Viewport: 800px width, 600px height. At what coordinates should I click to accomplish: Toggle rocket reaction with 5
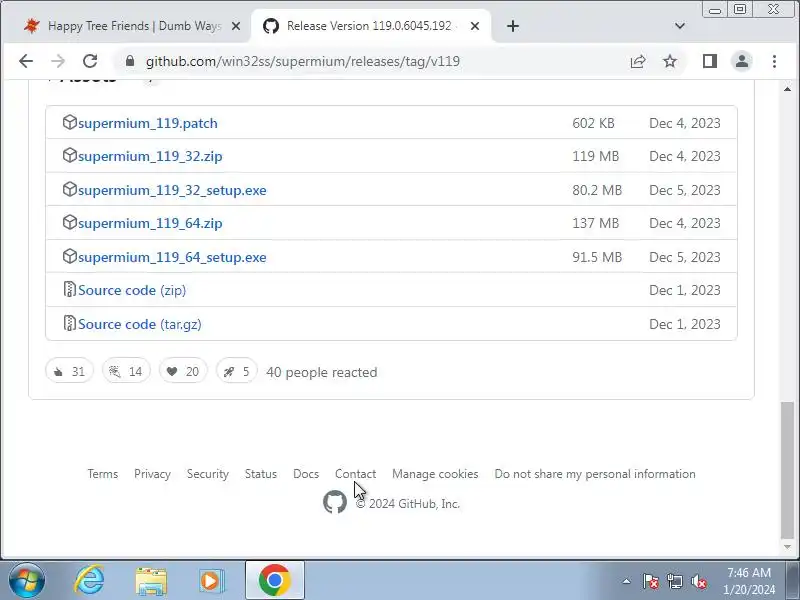point(237,371)
